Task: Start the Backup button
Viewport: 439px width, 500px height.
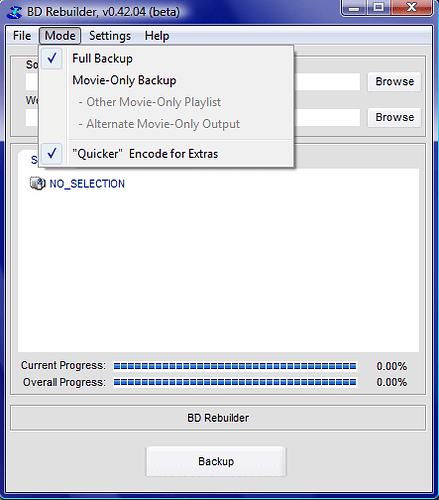Action: pos(216,461)
